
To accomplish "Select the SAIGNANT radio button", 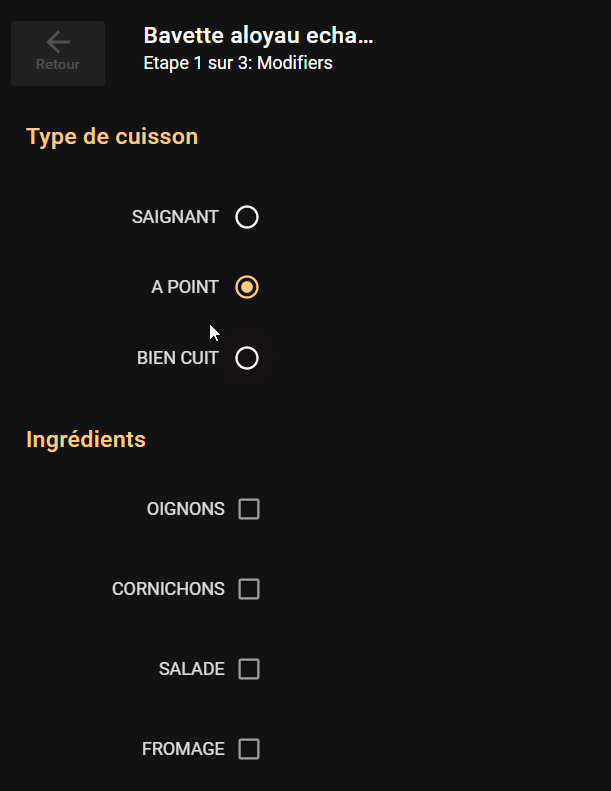I will click(247, 217).
